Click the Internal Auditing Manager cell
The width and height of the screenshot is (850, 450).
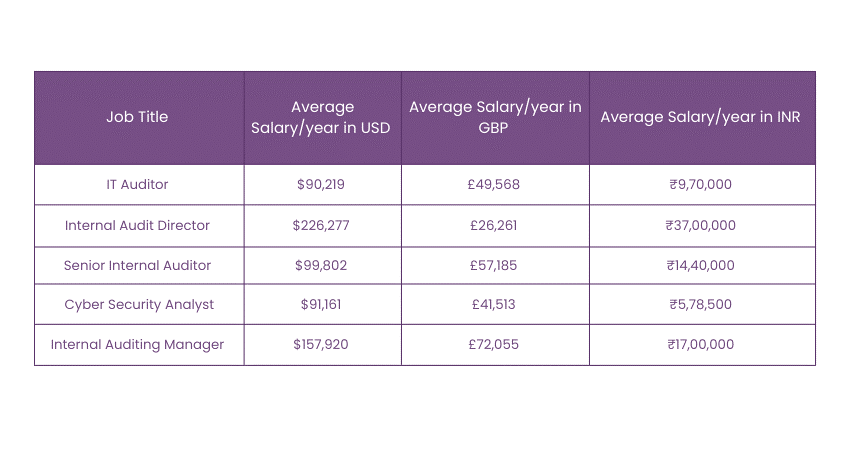pyautogui.click(x=137, y=344)
